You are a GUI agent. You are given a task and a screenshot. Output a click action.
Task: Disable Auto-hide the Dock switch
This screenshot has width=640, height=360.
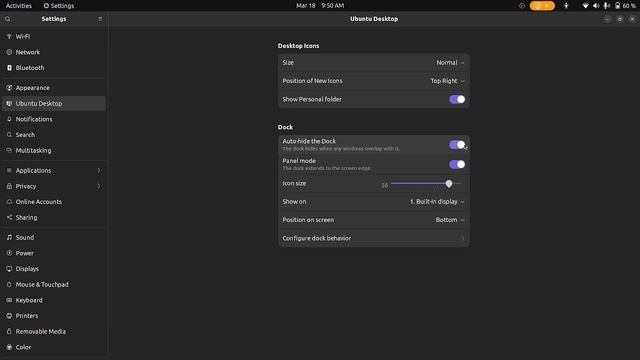(457, 144)
